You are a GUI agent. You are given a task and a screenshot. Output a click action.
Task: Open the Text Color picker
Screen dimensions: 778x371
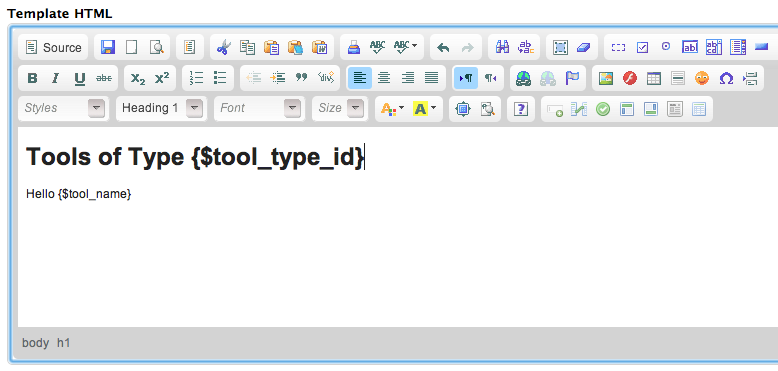392,109
